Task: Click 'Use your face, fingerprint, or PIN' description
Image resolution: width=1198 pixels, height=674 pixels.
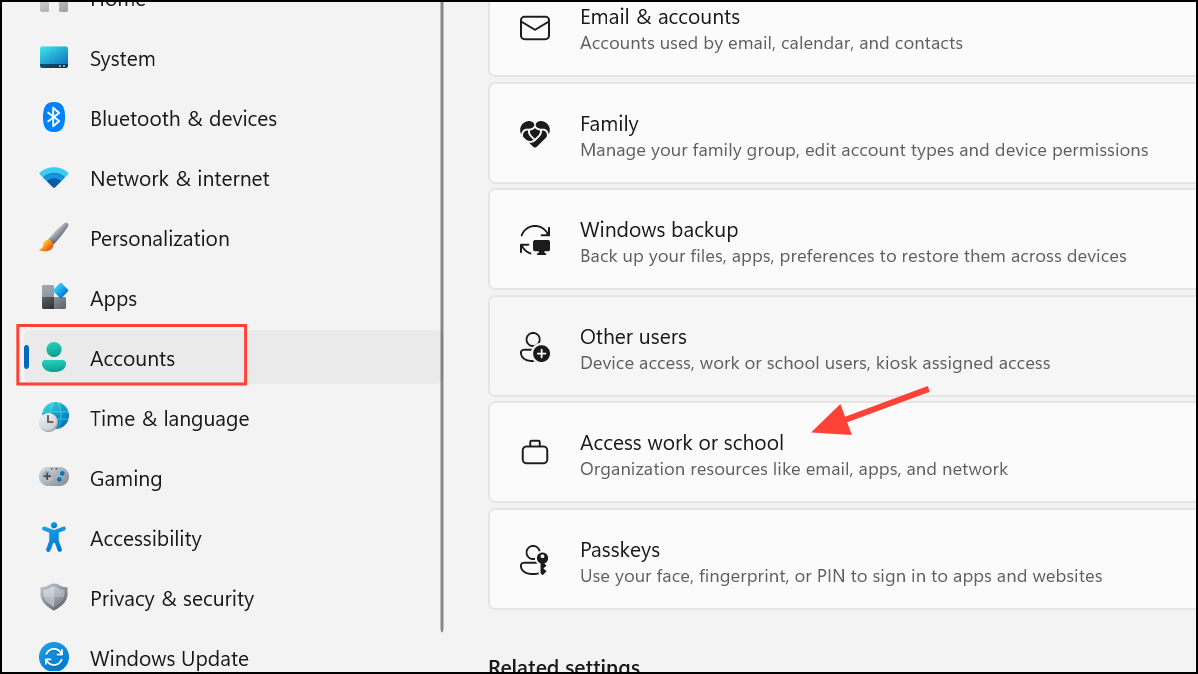Action: coord(841,576)
